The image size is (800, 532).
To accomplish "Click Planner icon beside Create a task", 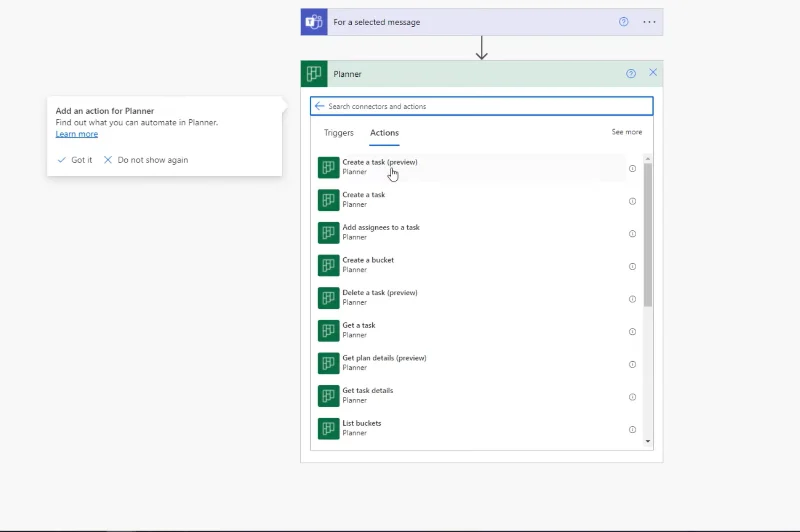I will pyautogui.click(x=329, y=200).
